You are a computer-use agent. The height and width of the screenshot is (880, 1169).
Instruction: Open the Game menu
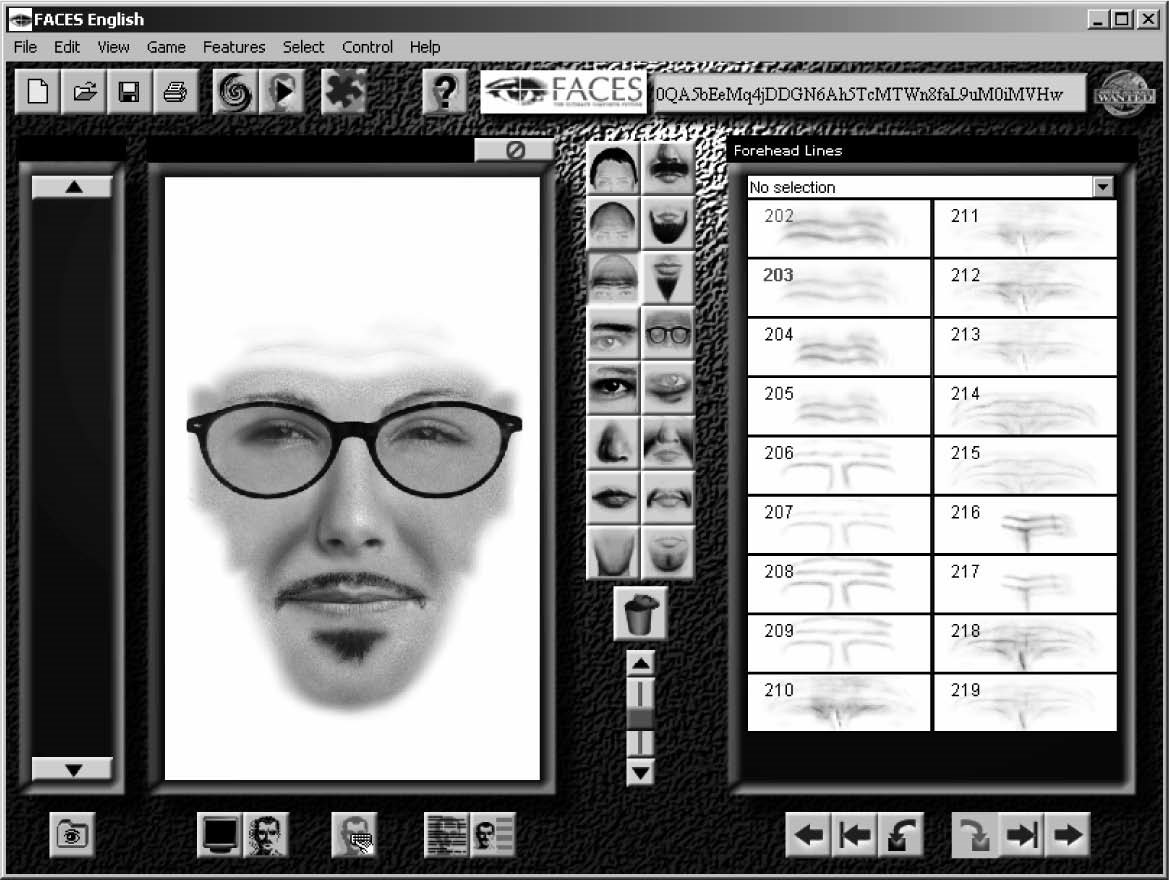click(166, 47)
